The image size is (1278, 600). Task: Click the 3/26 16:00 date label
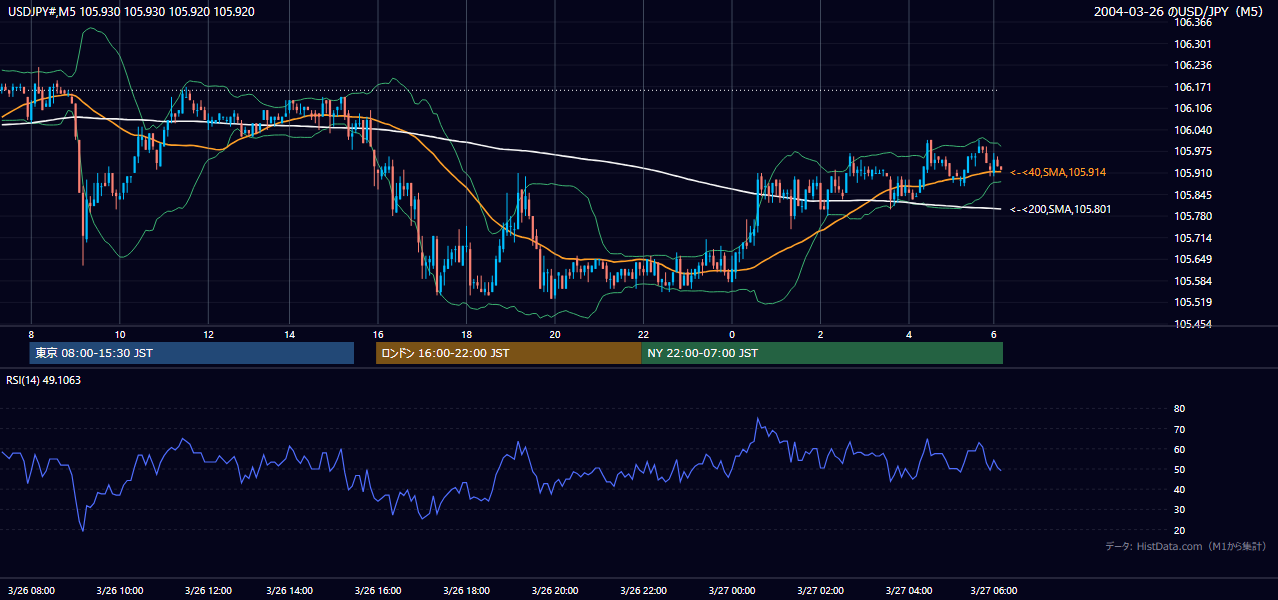click(x=380, y=590)
